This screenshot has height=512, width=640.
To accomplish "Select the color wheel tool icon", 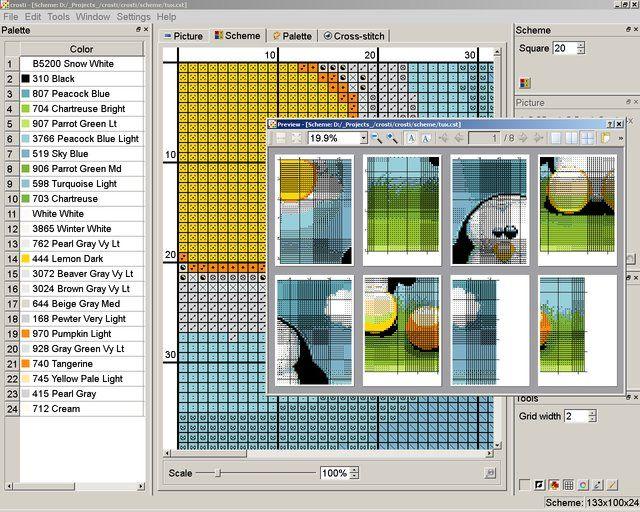I will coord(583,485).
